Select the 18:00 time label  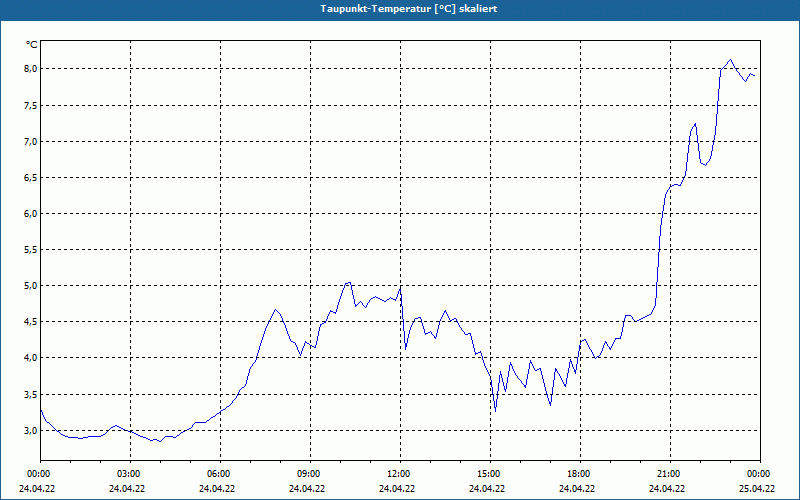(580, 474)
